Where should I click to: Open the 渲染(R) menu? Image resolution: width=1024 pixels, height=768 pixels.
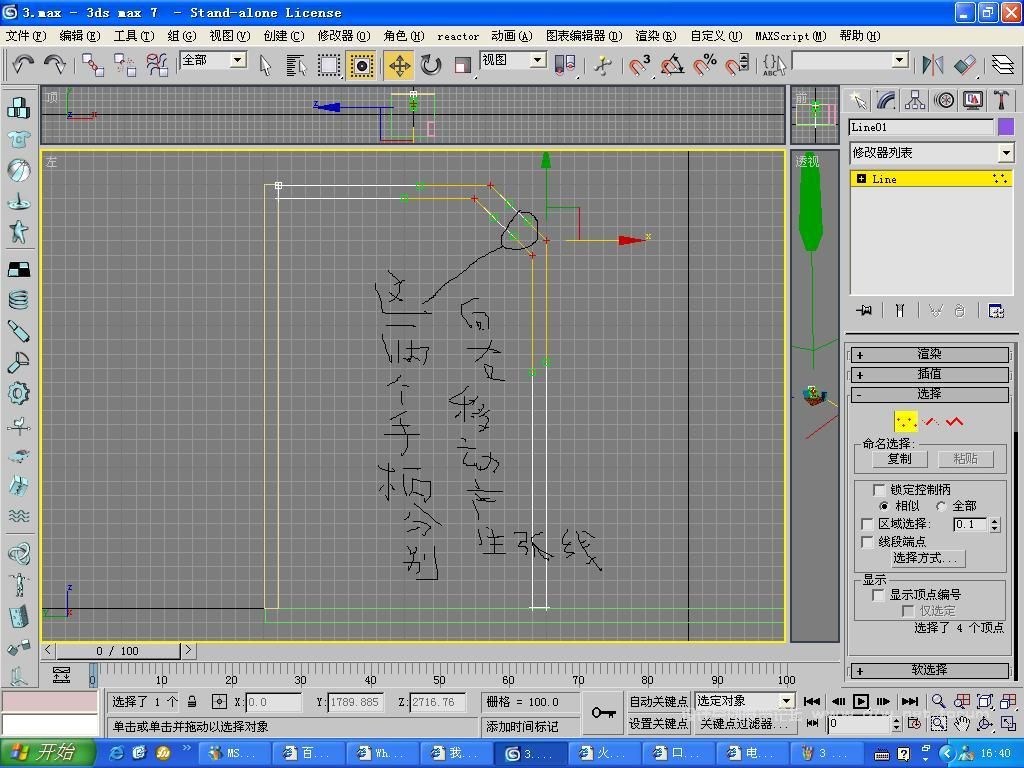click(656, 36)
